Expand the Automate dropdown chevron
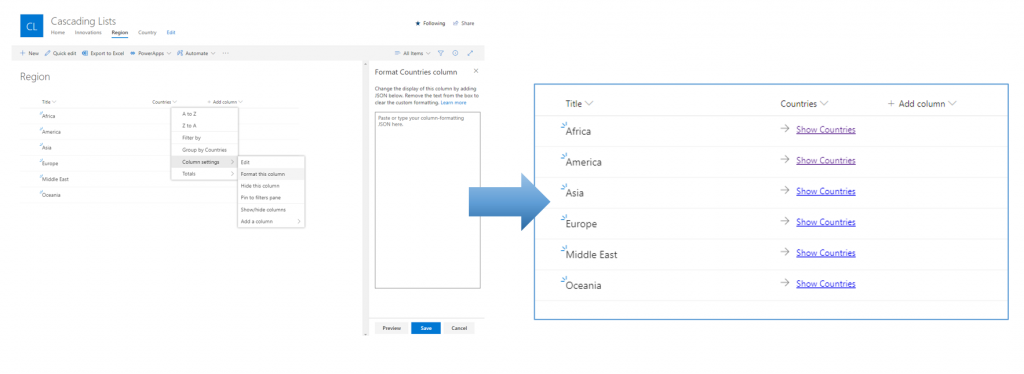The width and height of the screenshot is (1024, 374). pos(214,54)
